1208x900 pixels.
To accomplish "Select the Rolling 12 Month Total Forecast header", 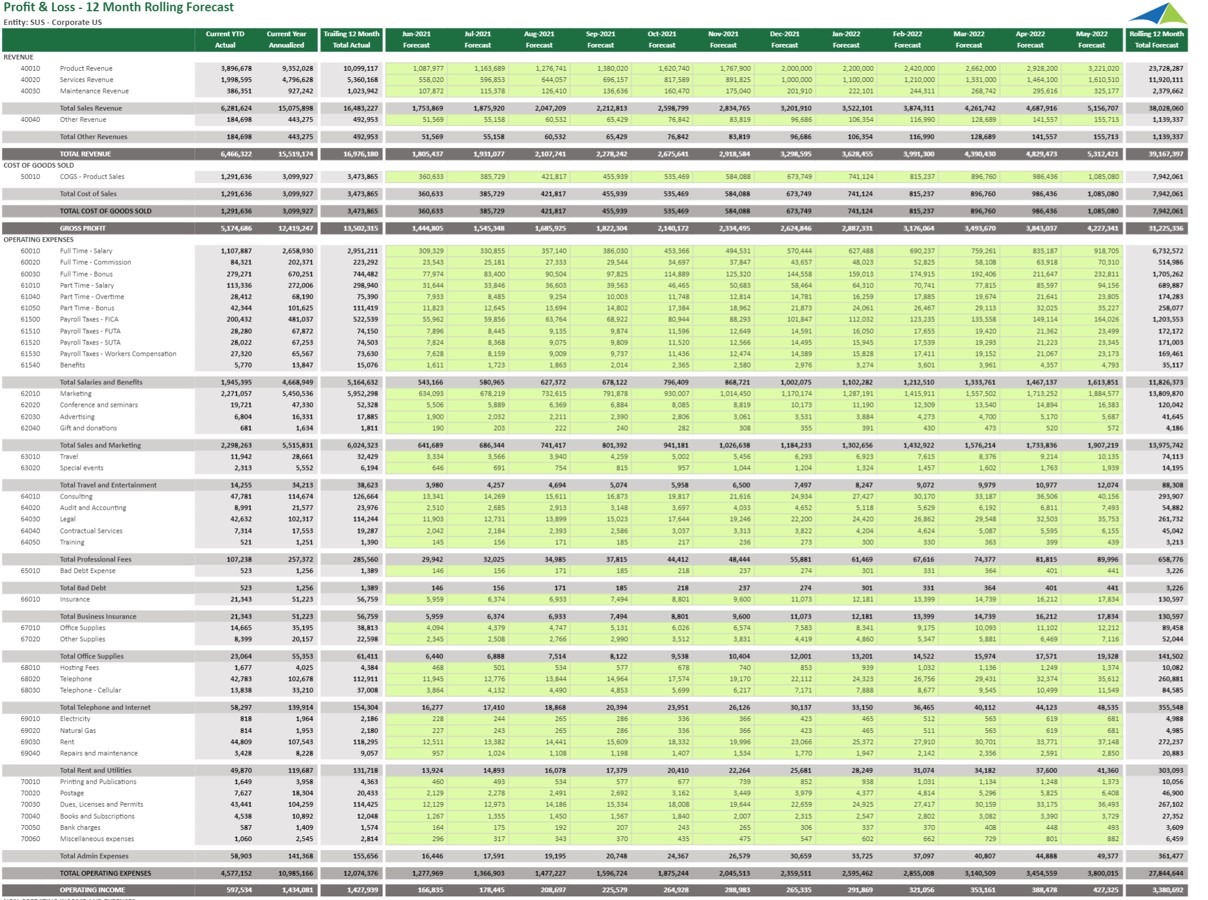I will click(1156, 39).
